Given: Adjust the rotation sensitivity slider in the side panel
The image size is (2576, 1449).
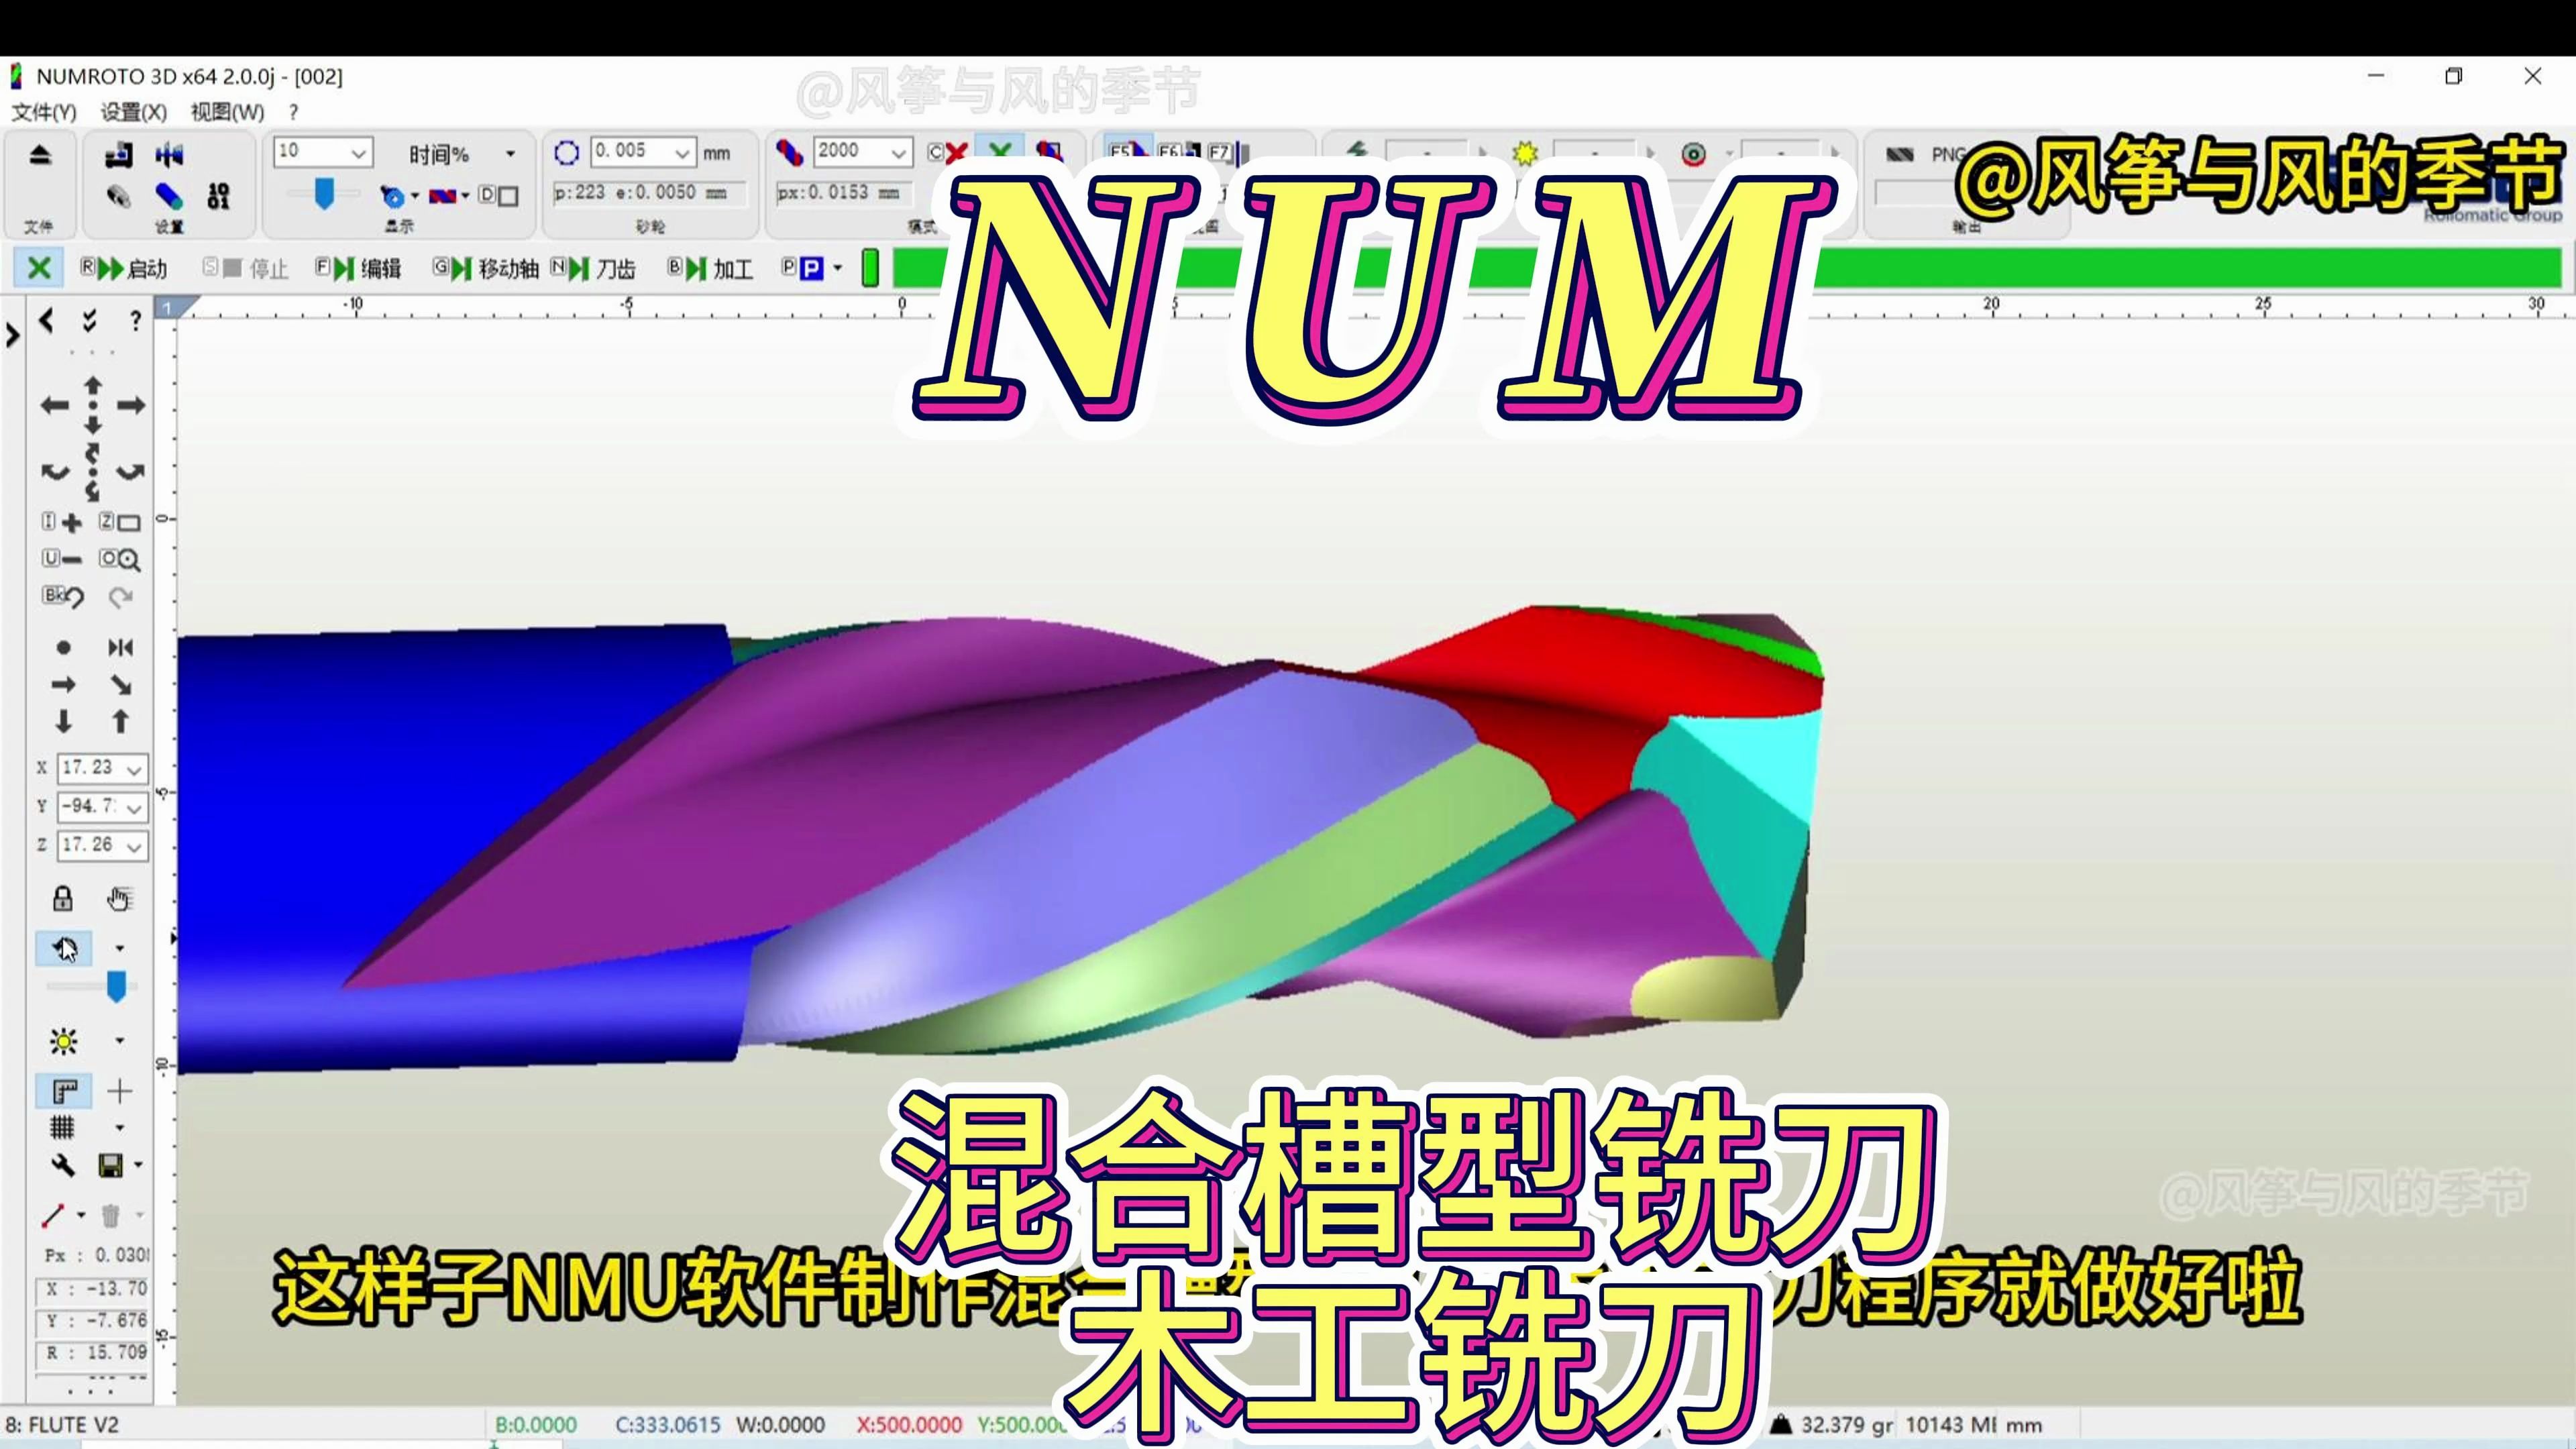Looking at the screenshot, I should click(x=116, y=987).
